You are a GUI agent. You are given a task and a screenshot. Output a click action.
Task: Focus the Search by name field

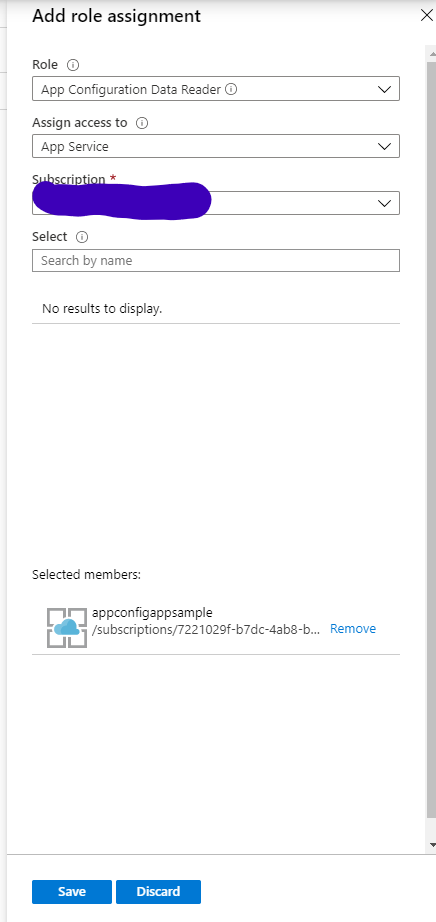click(x=216, y=260)
